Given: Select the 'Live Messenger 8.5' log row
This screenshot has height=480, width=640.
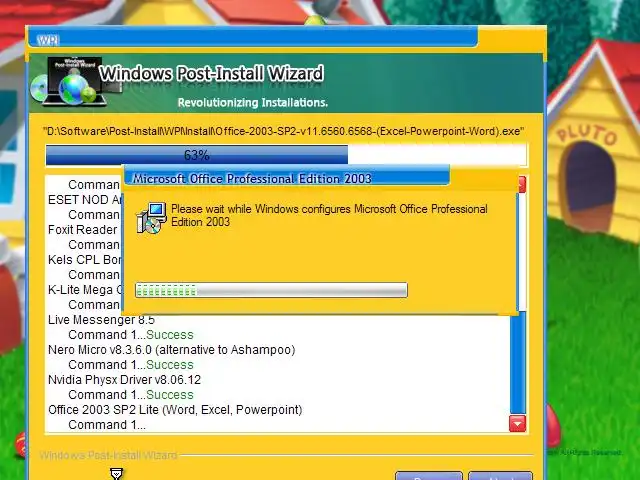Looking at the screenshot, I should pos(101,320).
